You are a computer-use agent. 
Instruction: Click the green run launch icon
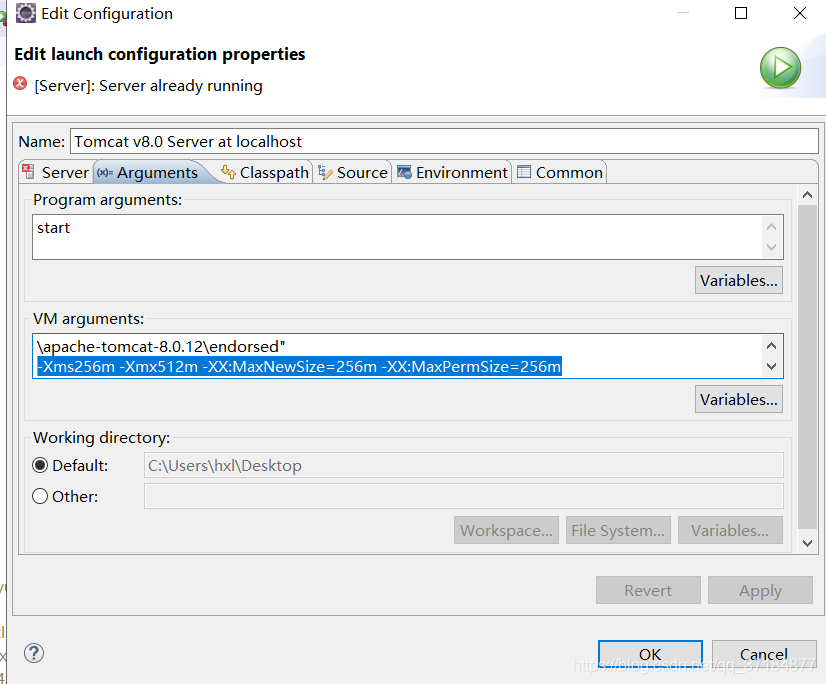[x=780, y=68]
